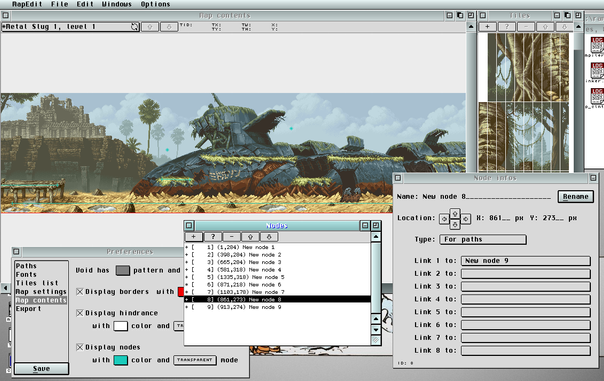Image resolution: width=604 pixels, height=381 pixels.
Task: Open the first red document icon on the desktop
Action: click(597, 45)
